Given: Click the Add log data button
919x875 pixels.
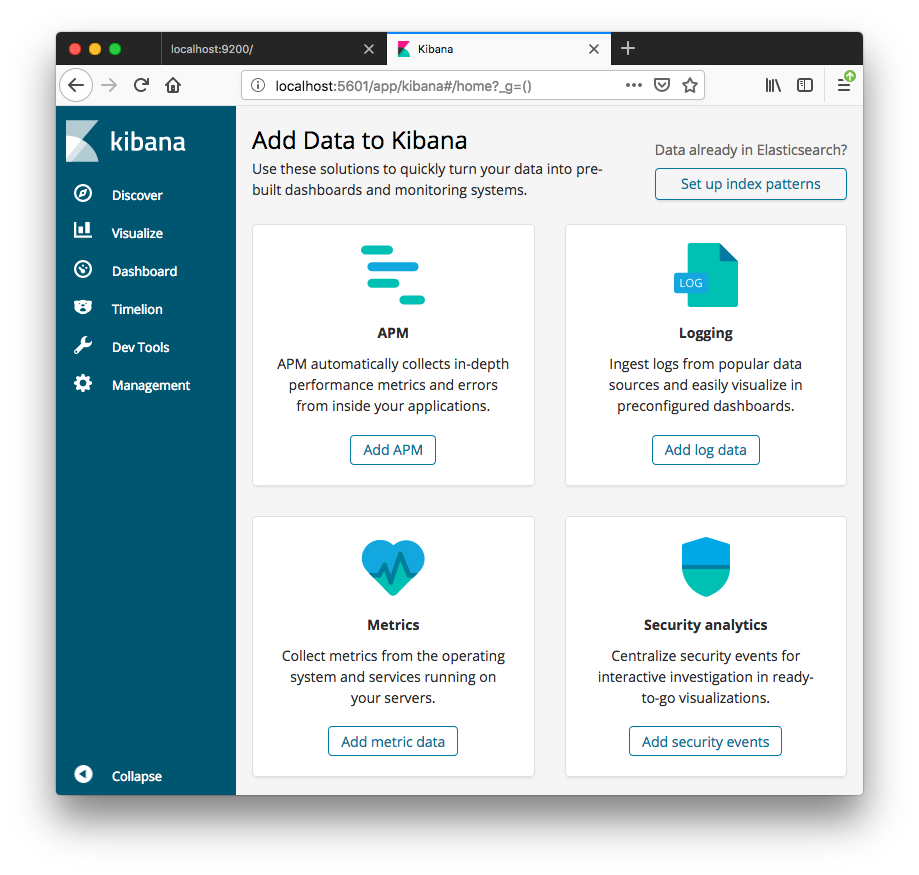Looking at the screenshot, I should [706, 450].
